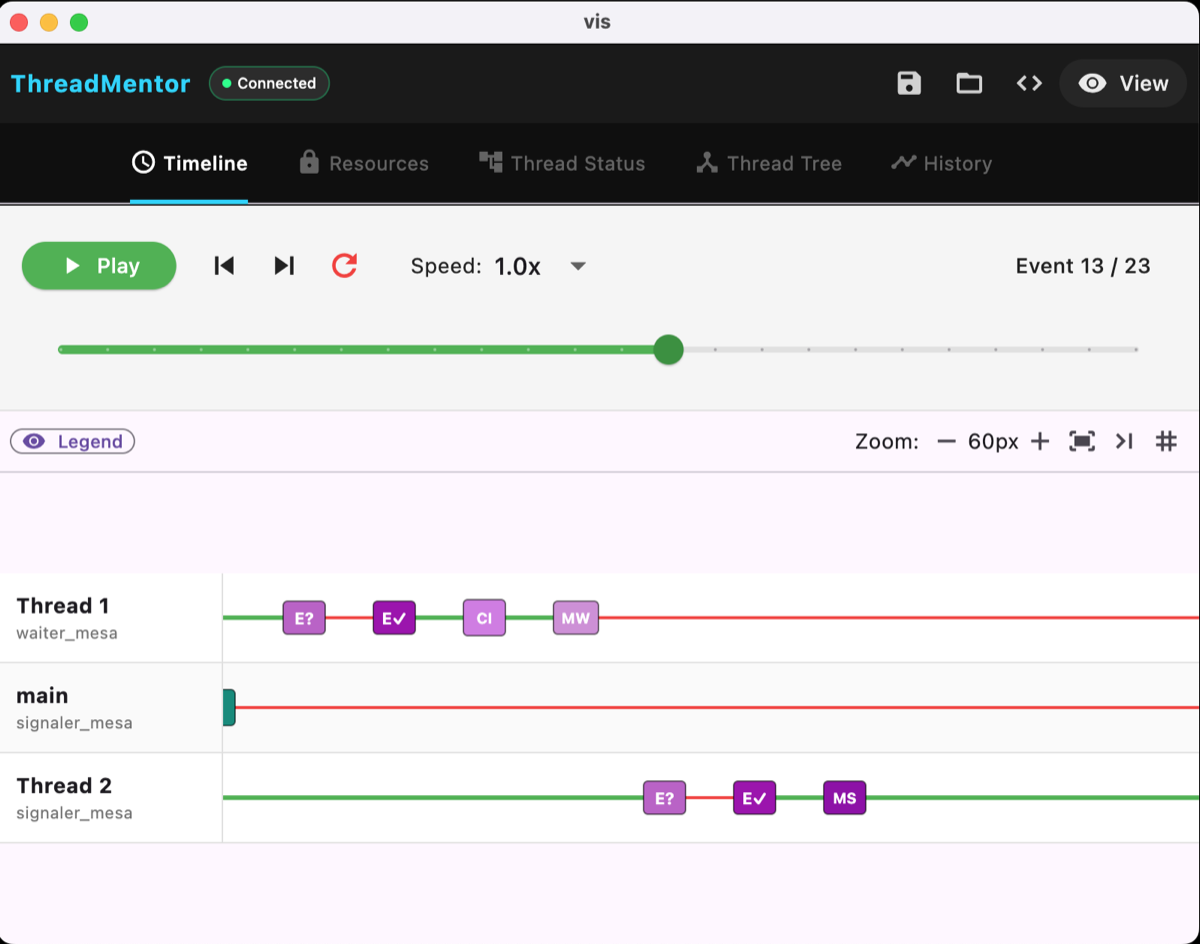Step to the previous event
Screen dimensions: 1200x944
point(224,266)
